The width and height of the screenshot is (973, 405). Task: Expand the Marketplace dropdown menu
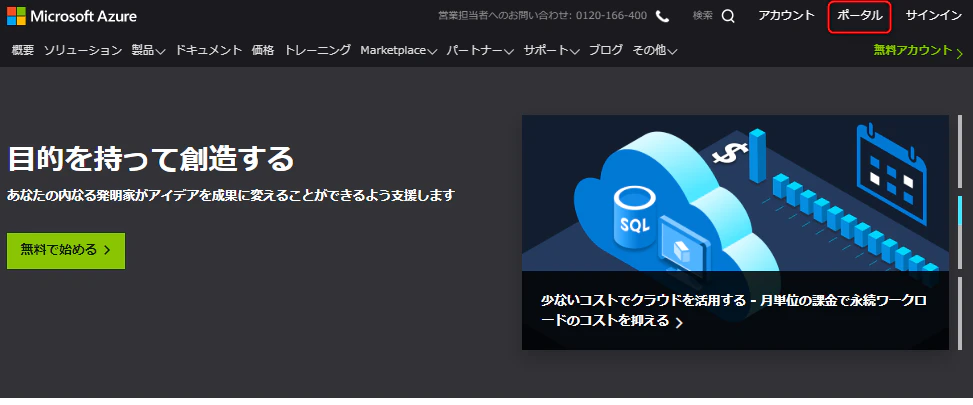[398, 50]
